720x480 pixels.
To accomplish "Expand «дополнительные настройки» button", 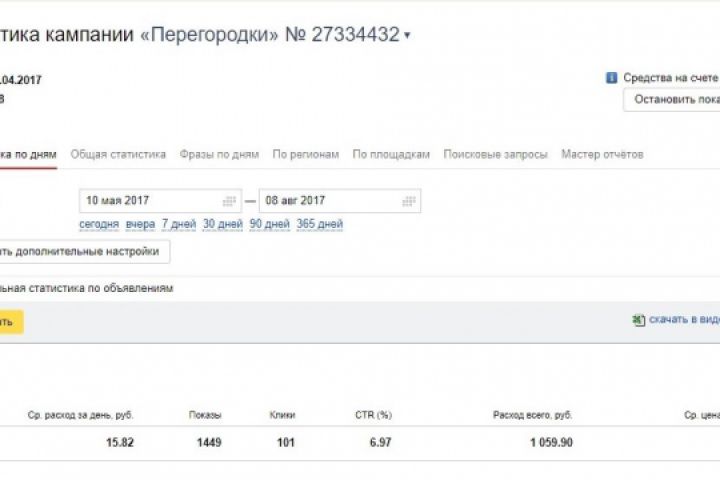I will point(85,252).
